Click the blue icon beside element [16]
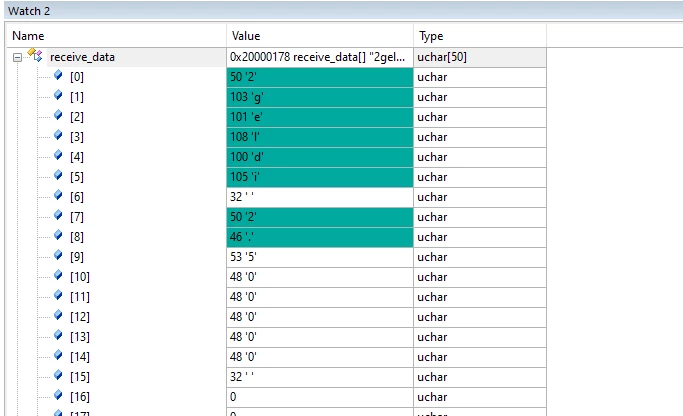Image resolution: width=683 pixels, height=416 pixels. click(x=58, y=396)
